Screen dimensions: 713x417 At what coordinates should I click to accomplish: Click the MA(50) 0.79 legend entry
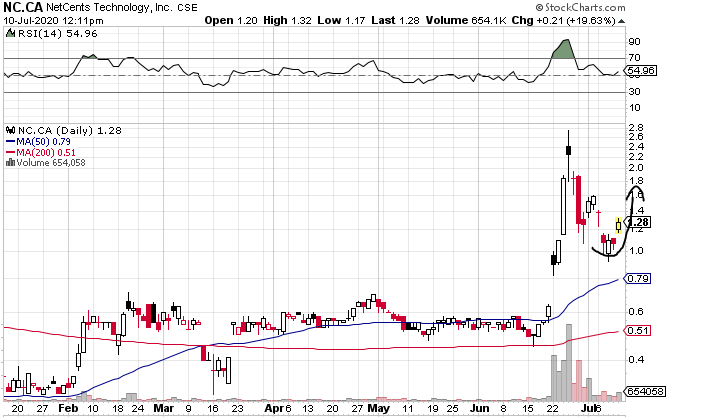39,142
